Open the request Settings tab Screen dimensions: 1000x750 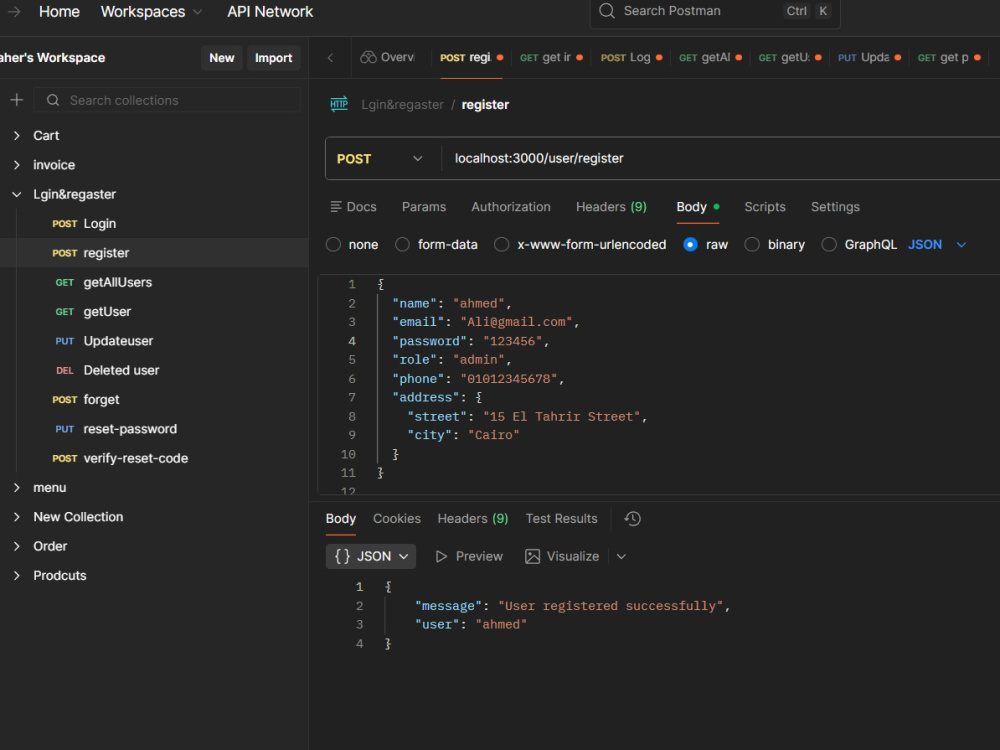point(835,207)
